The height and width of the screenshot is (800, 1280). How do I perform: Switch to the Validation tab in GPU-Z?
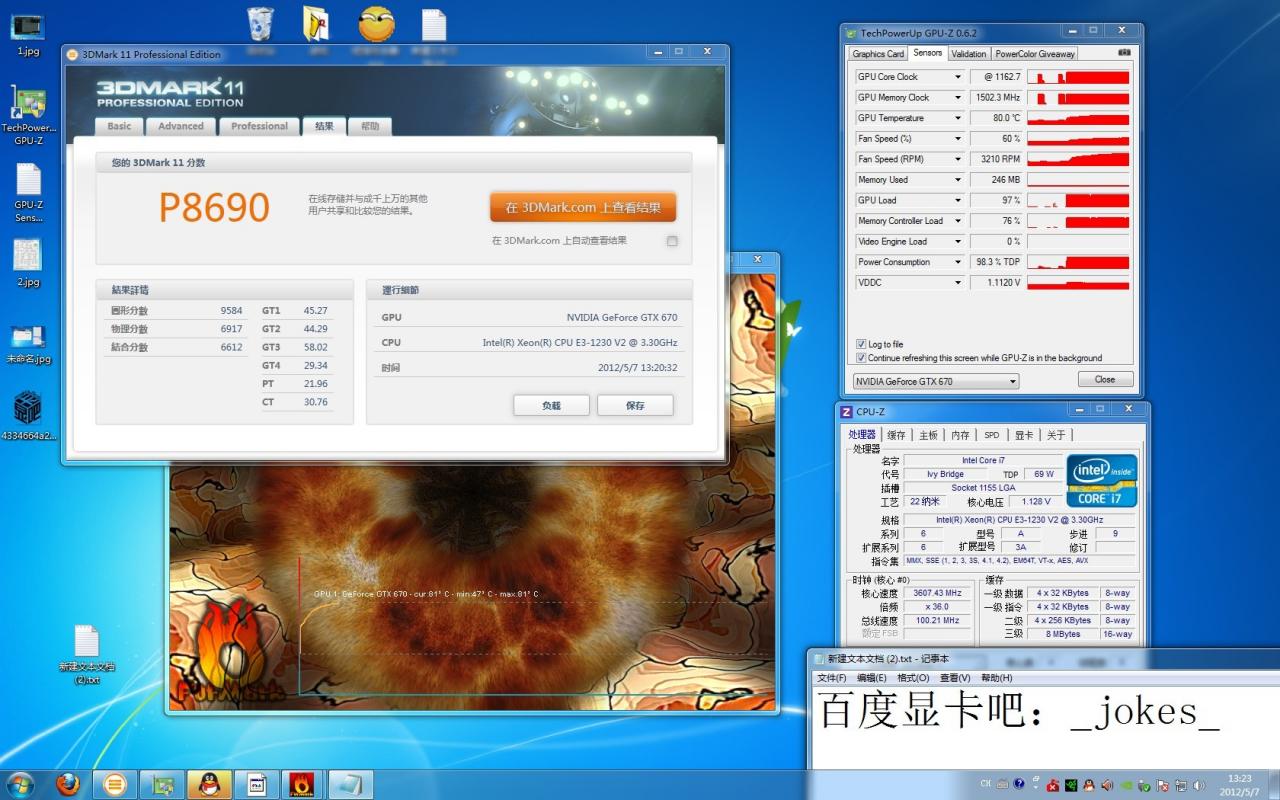pyautogui.click(x=968, y=54)
